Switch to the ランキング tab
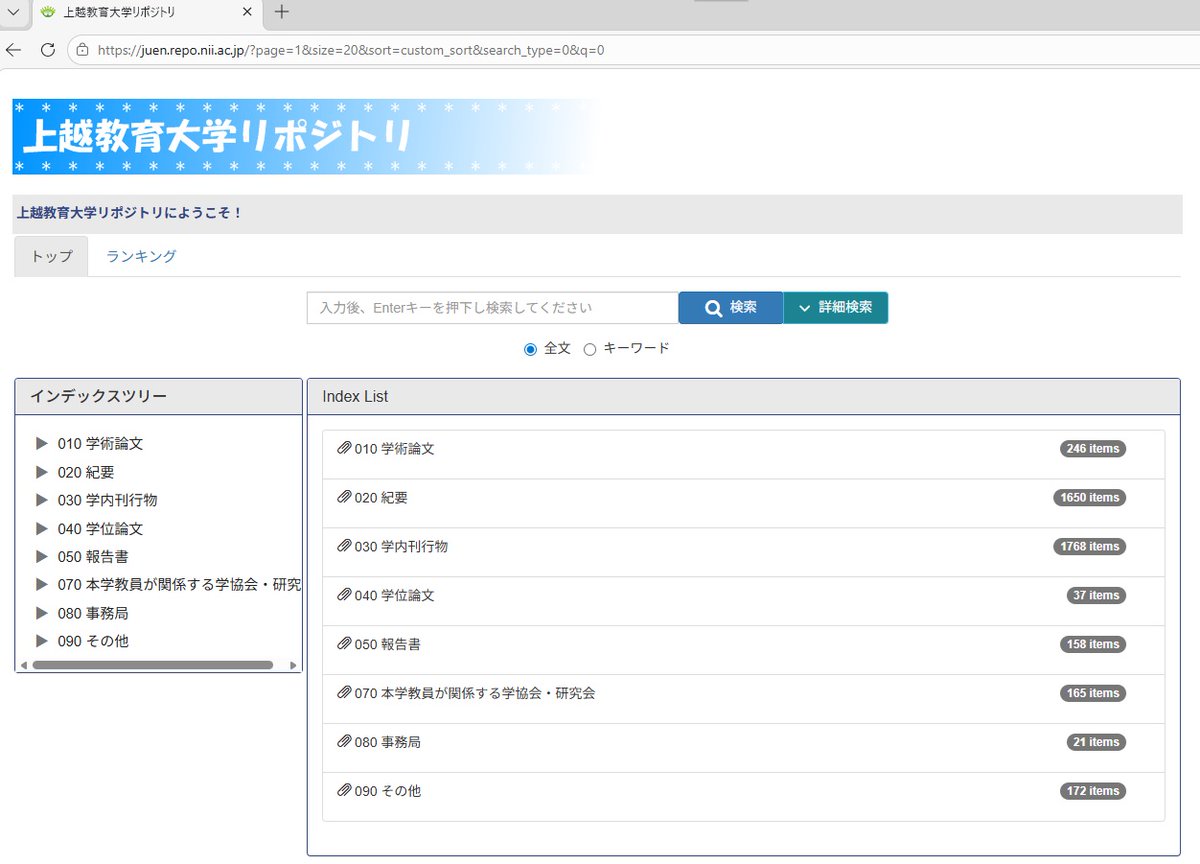This screenshot has height=864, width=1200. [x=141, y=256]
